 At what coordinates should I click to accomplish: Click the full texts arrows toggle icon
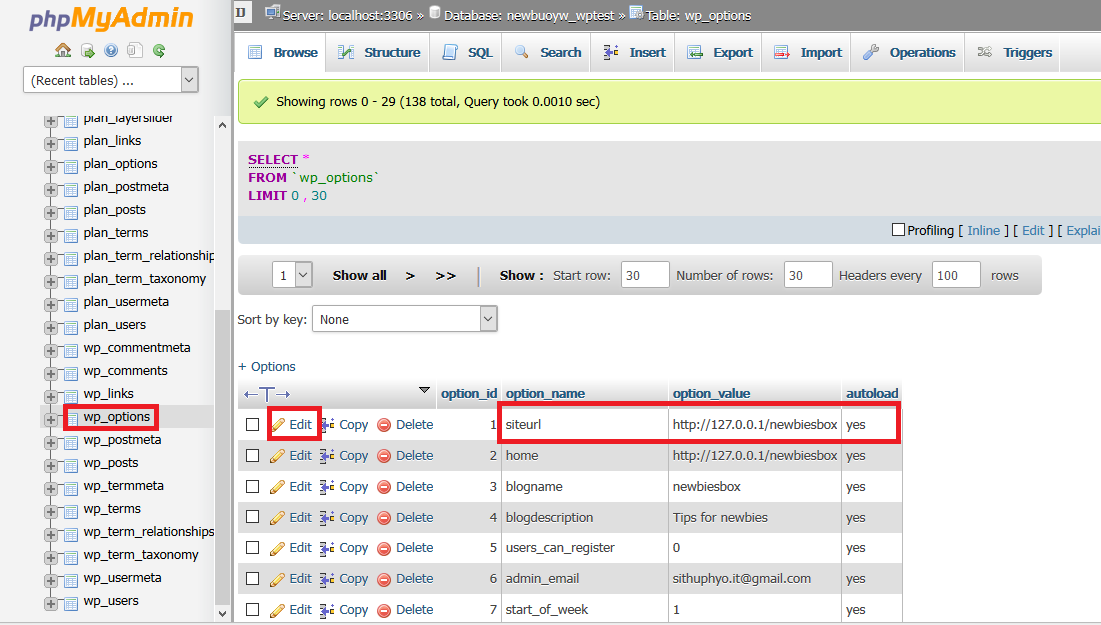[x=267, y=394]
